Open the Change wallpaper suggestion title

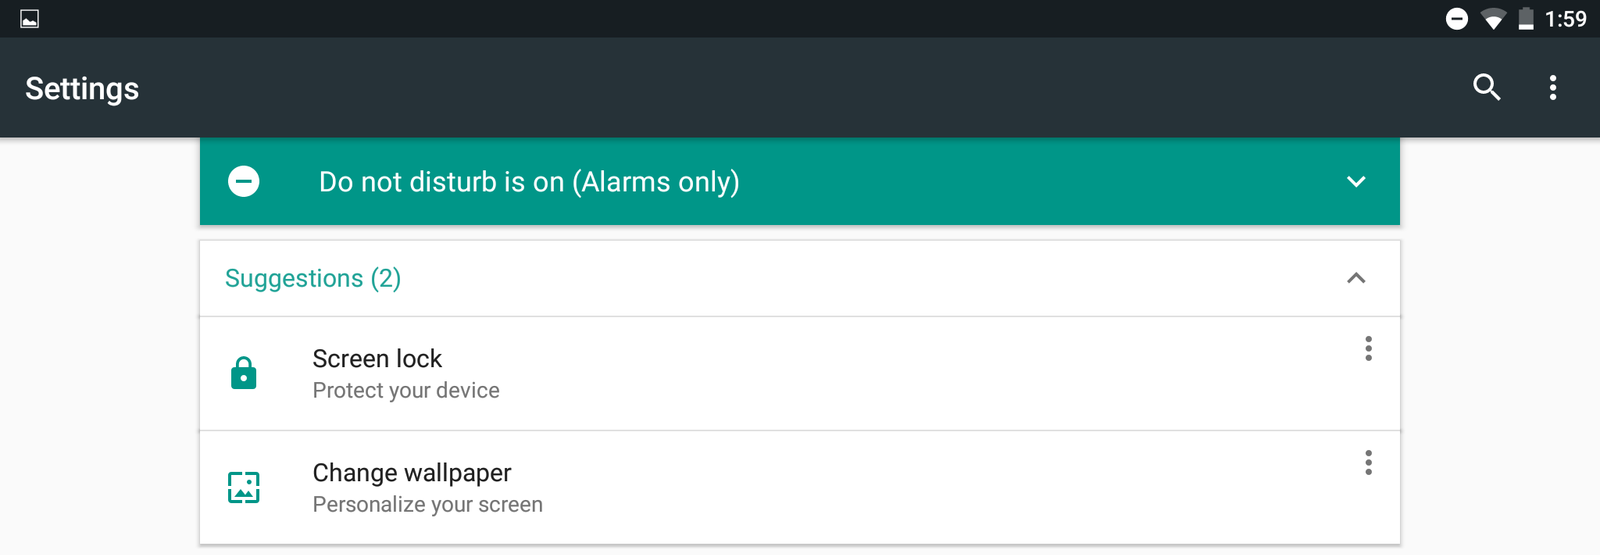412,473
